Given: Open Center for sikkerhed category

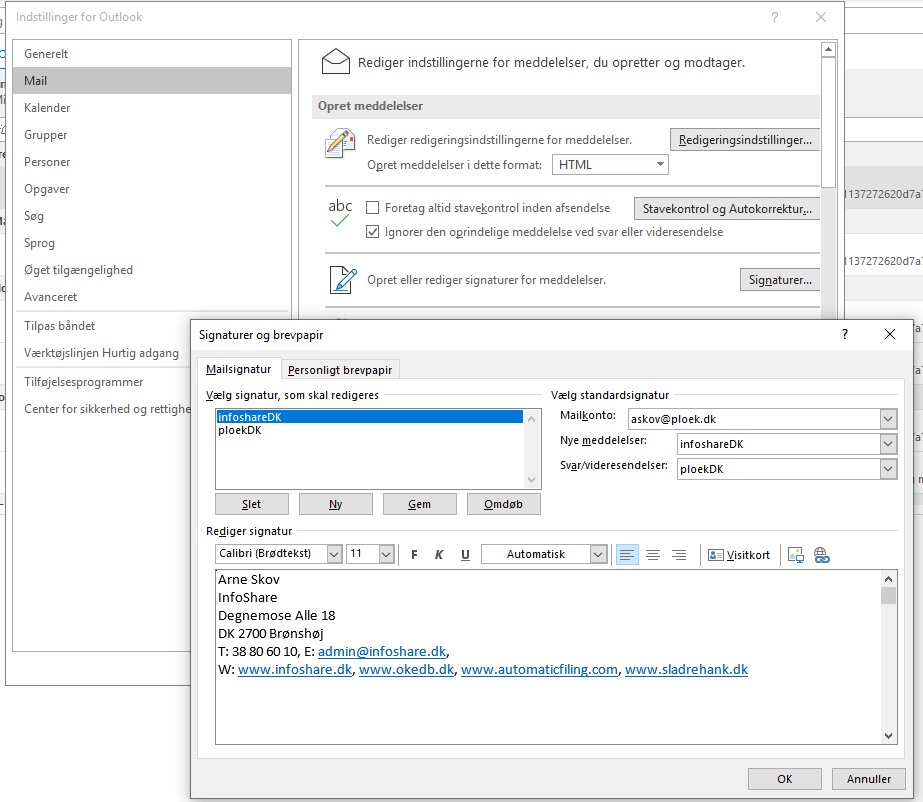Looking at the screenshot, I should [x=102, y=409].
